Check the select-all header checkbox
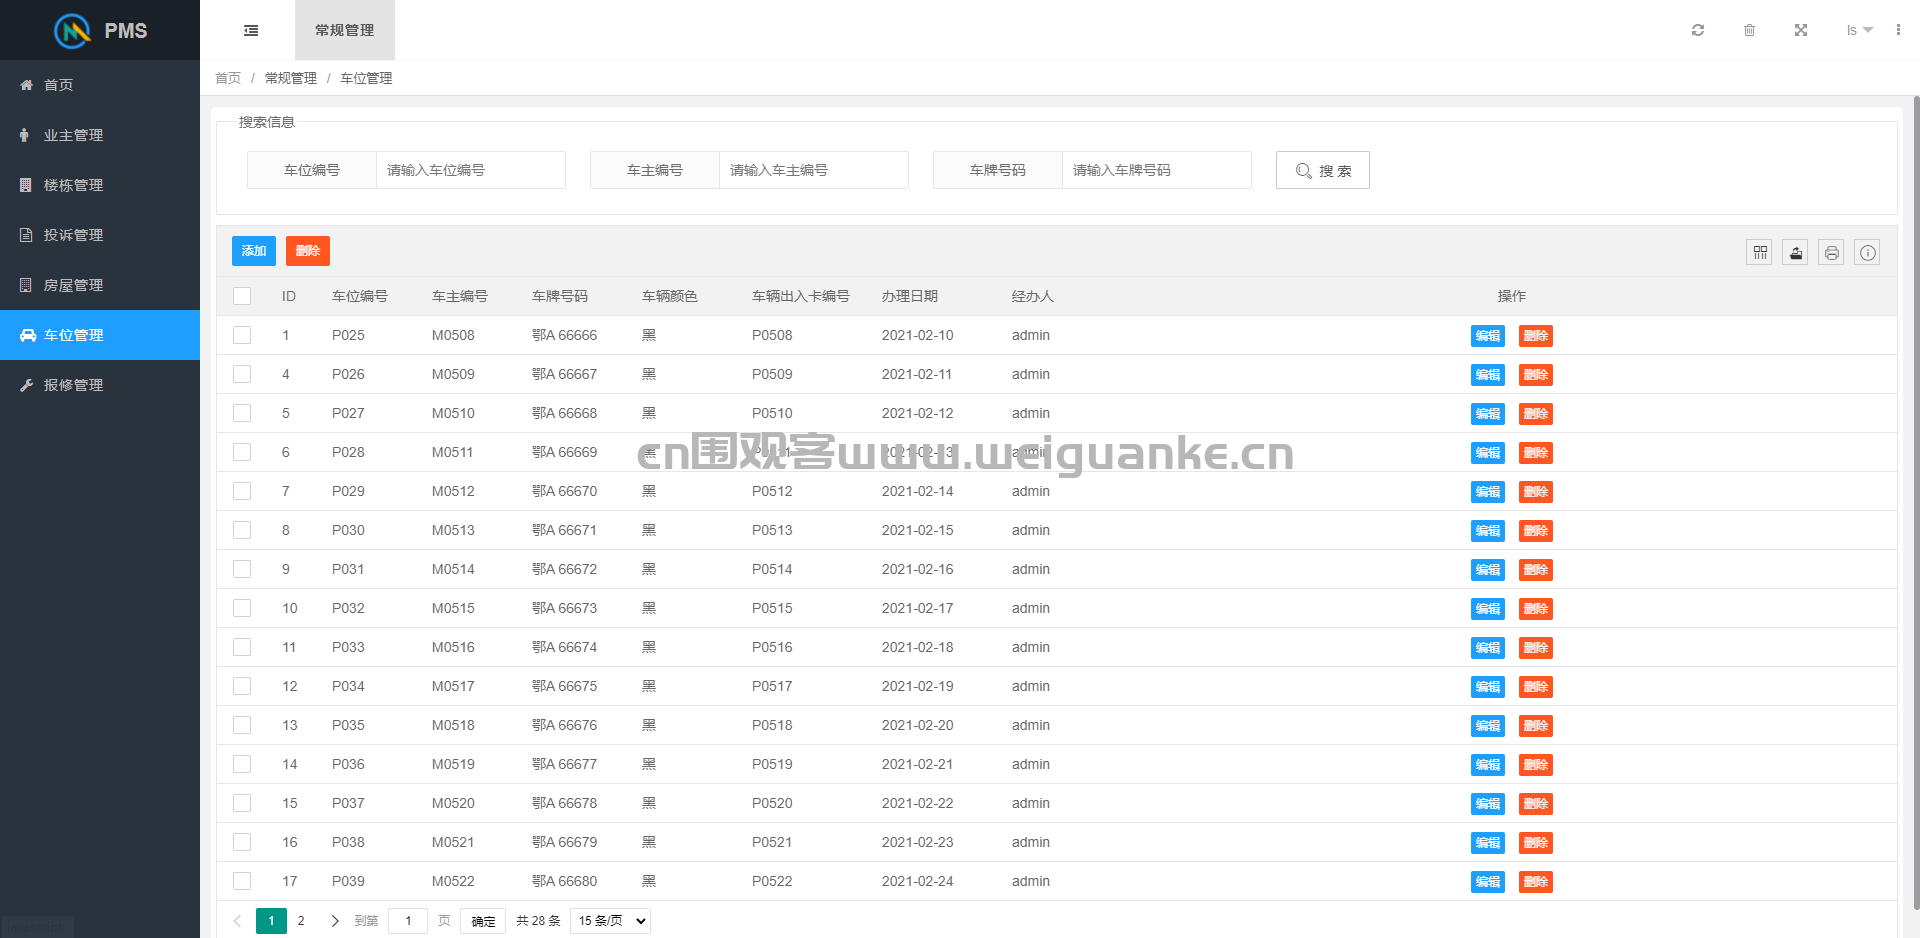The image size is (1920, 938). (x=242, y=296)
